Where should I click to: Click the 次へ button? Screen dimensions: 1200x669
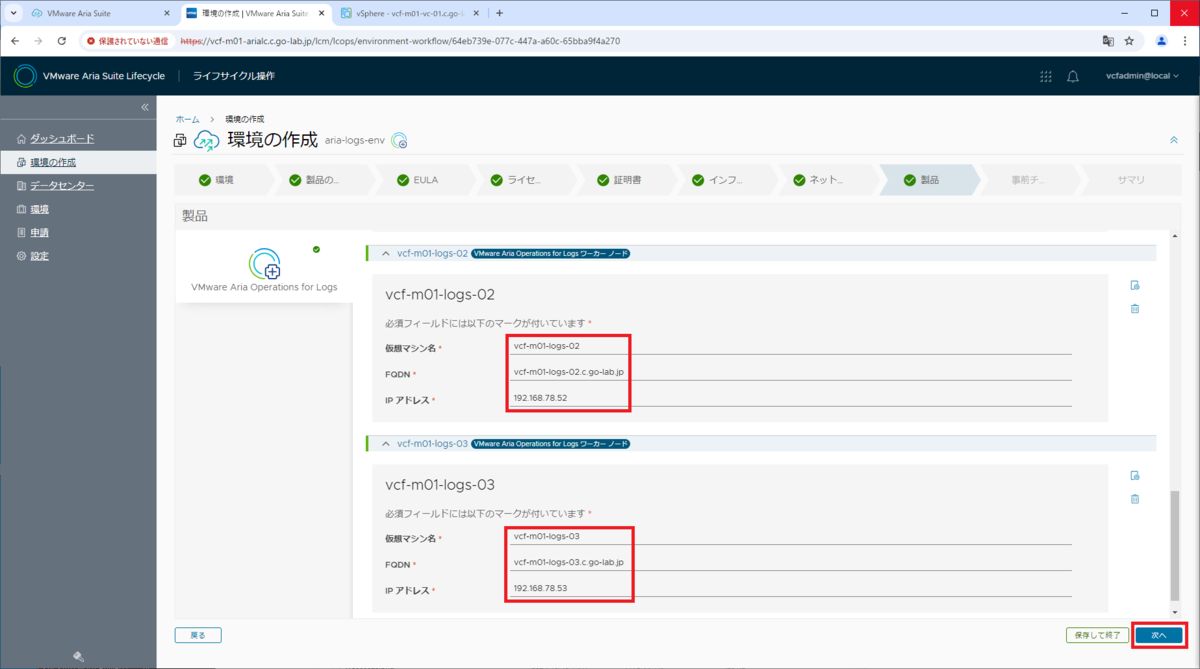pyautogui.click(x=1159, y=635)
